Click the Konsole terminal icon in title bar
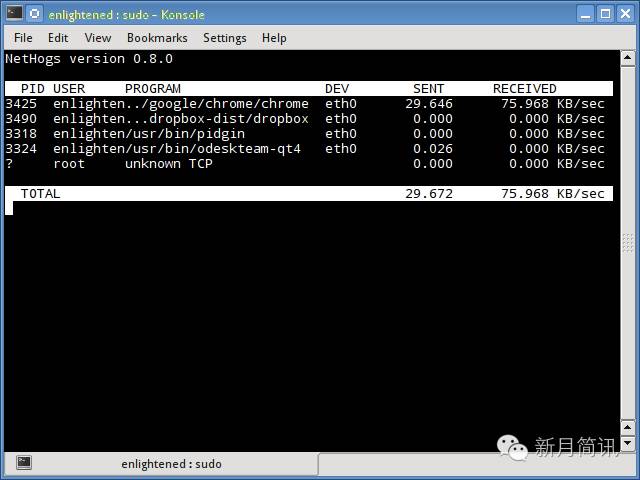640x480 pixels. 14,13
